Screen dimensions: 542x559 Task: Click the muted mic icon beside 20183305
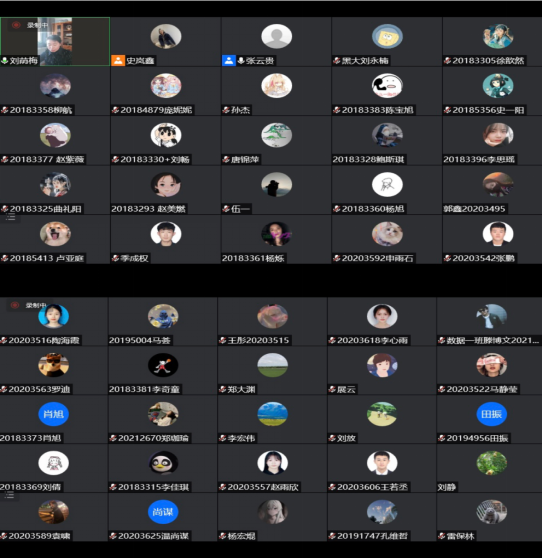(447, 61)
